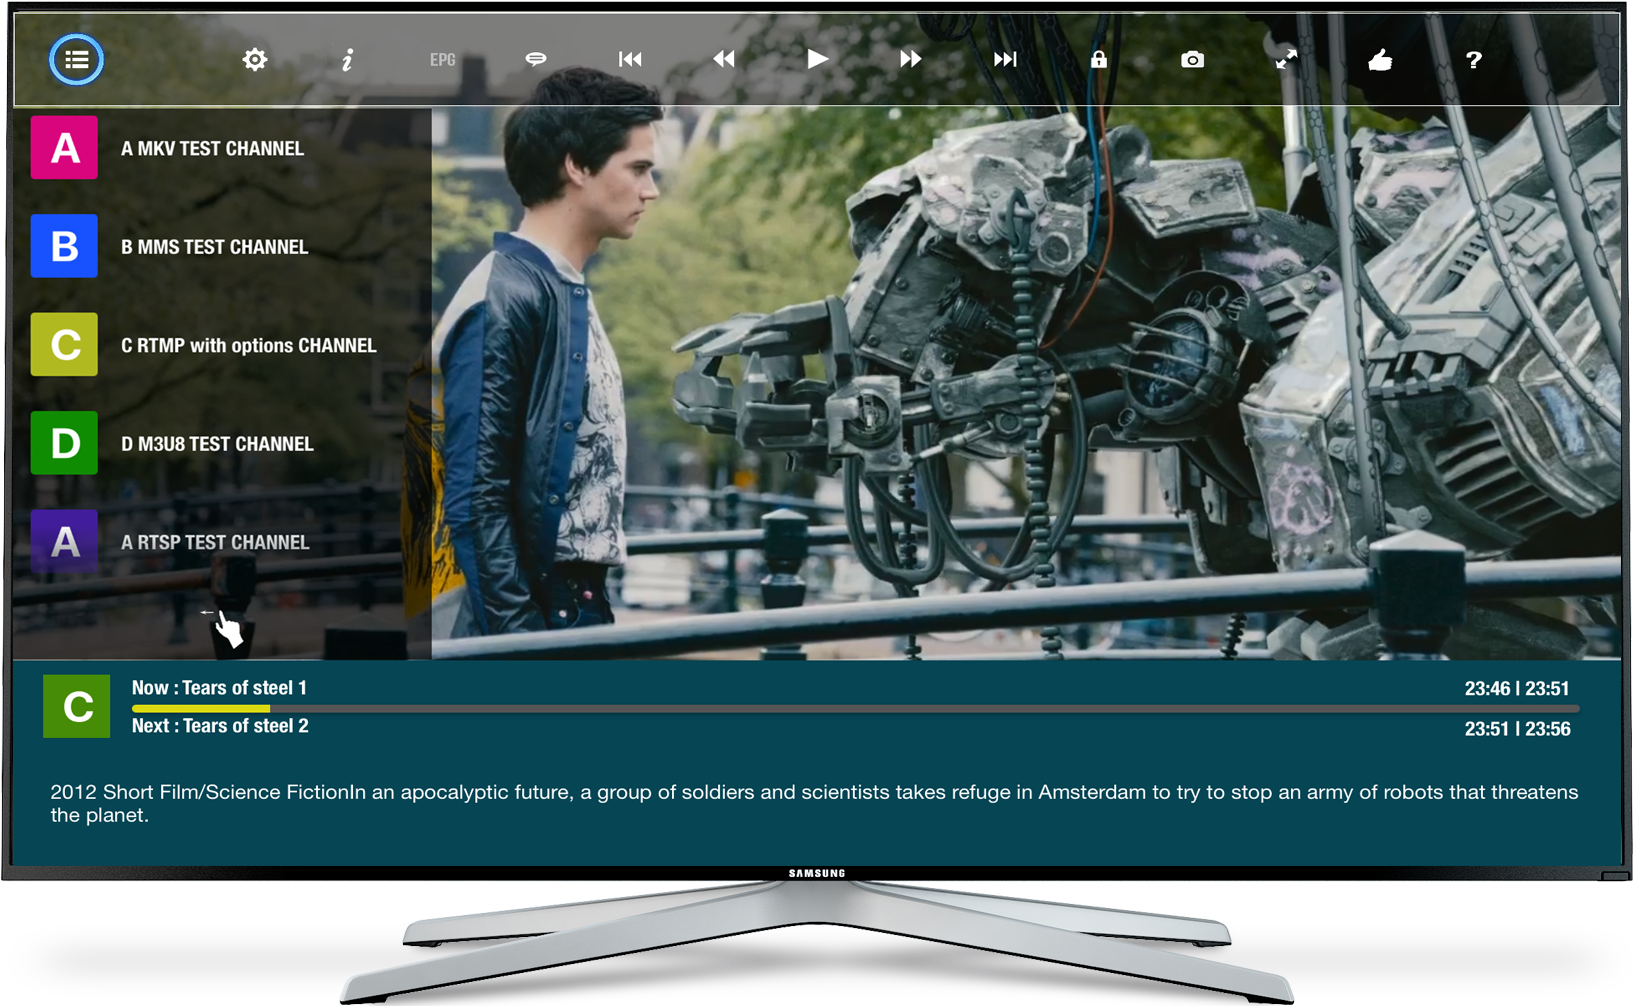This screenshot has height=1006, width=1633.
Task: Click the play button
Action: coord(818,60)
